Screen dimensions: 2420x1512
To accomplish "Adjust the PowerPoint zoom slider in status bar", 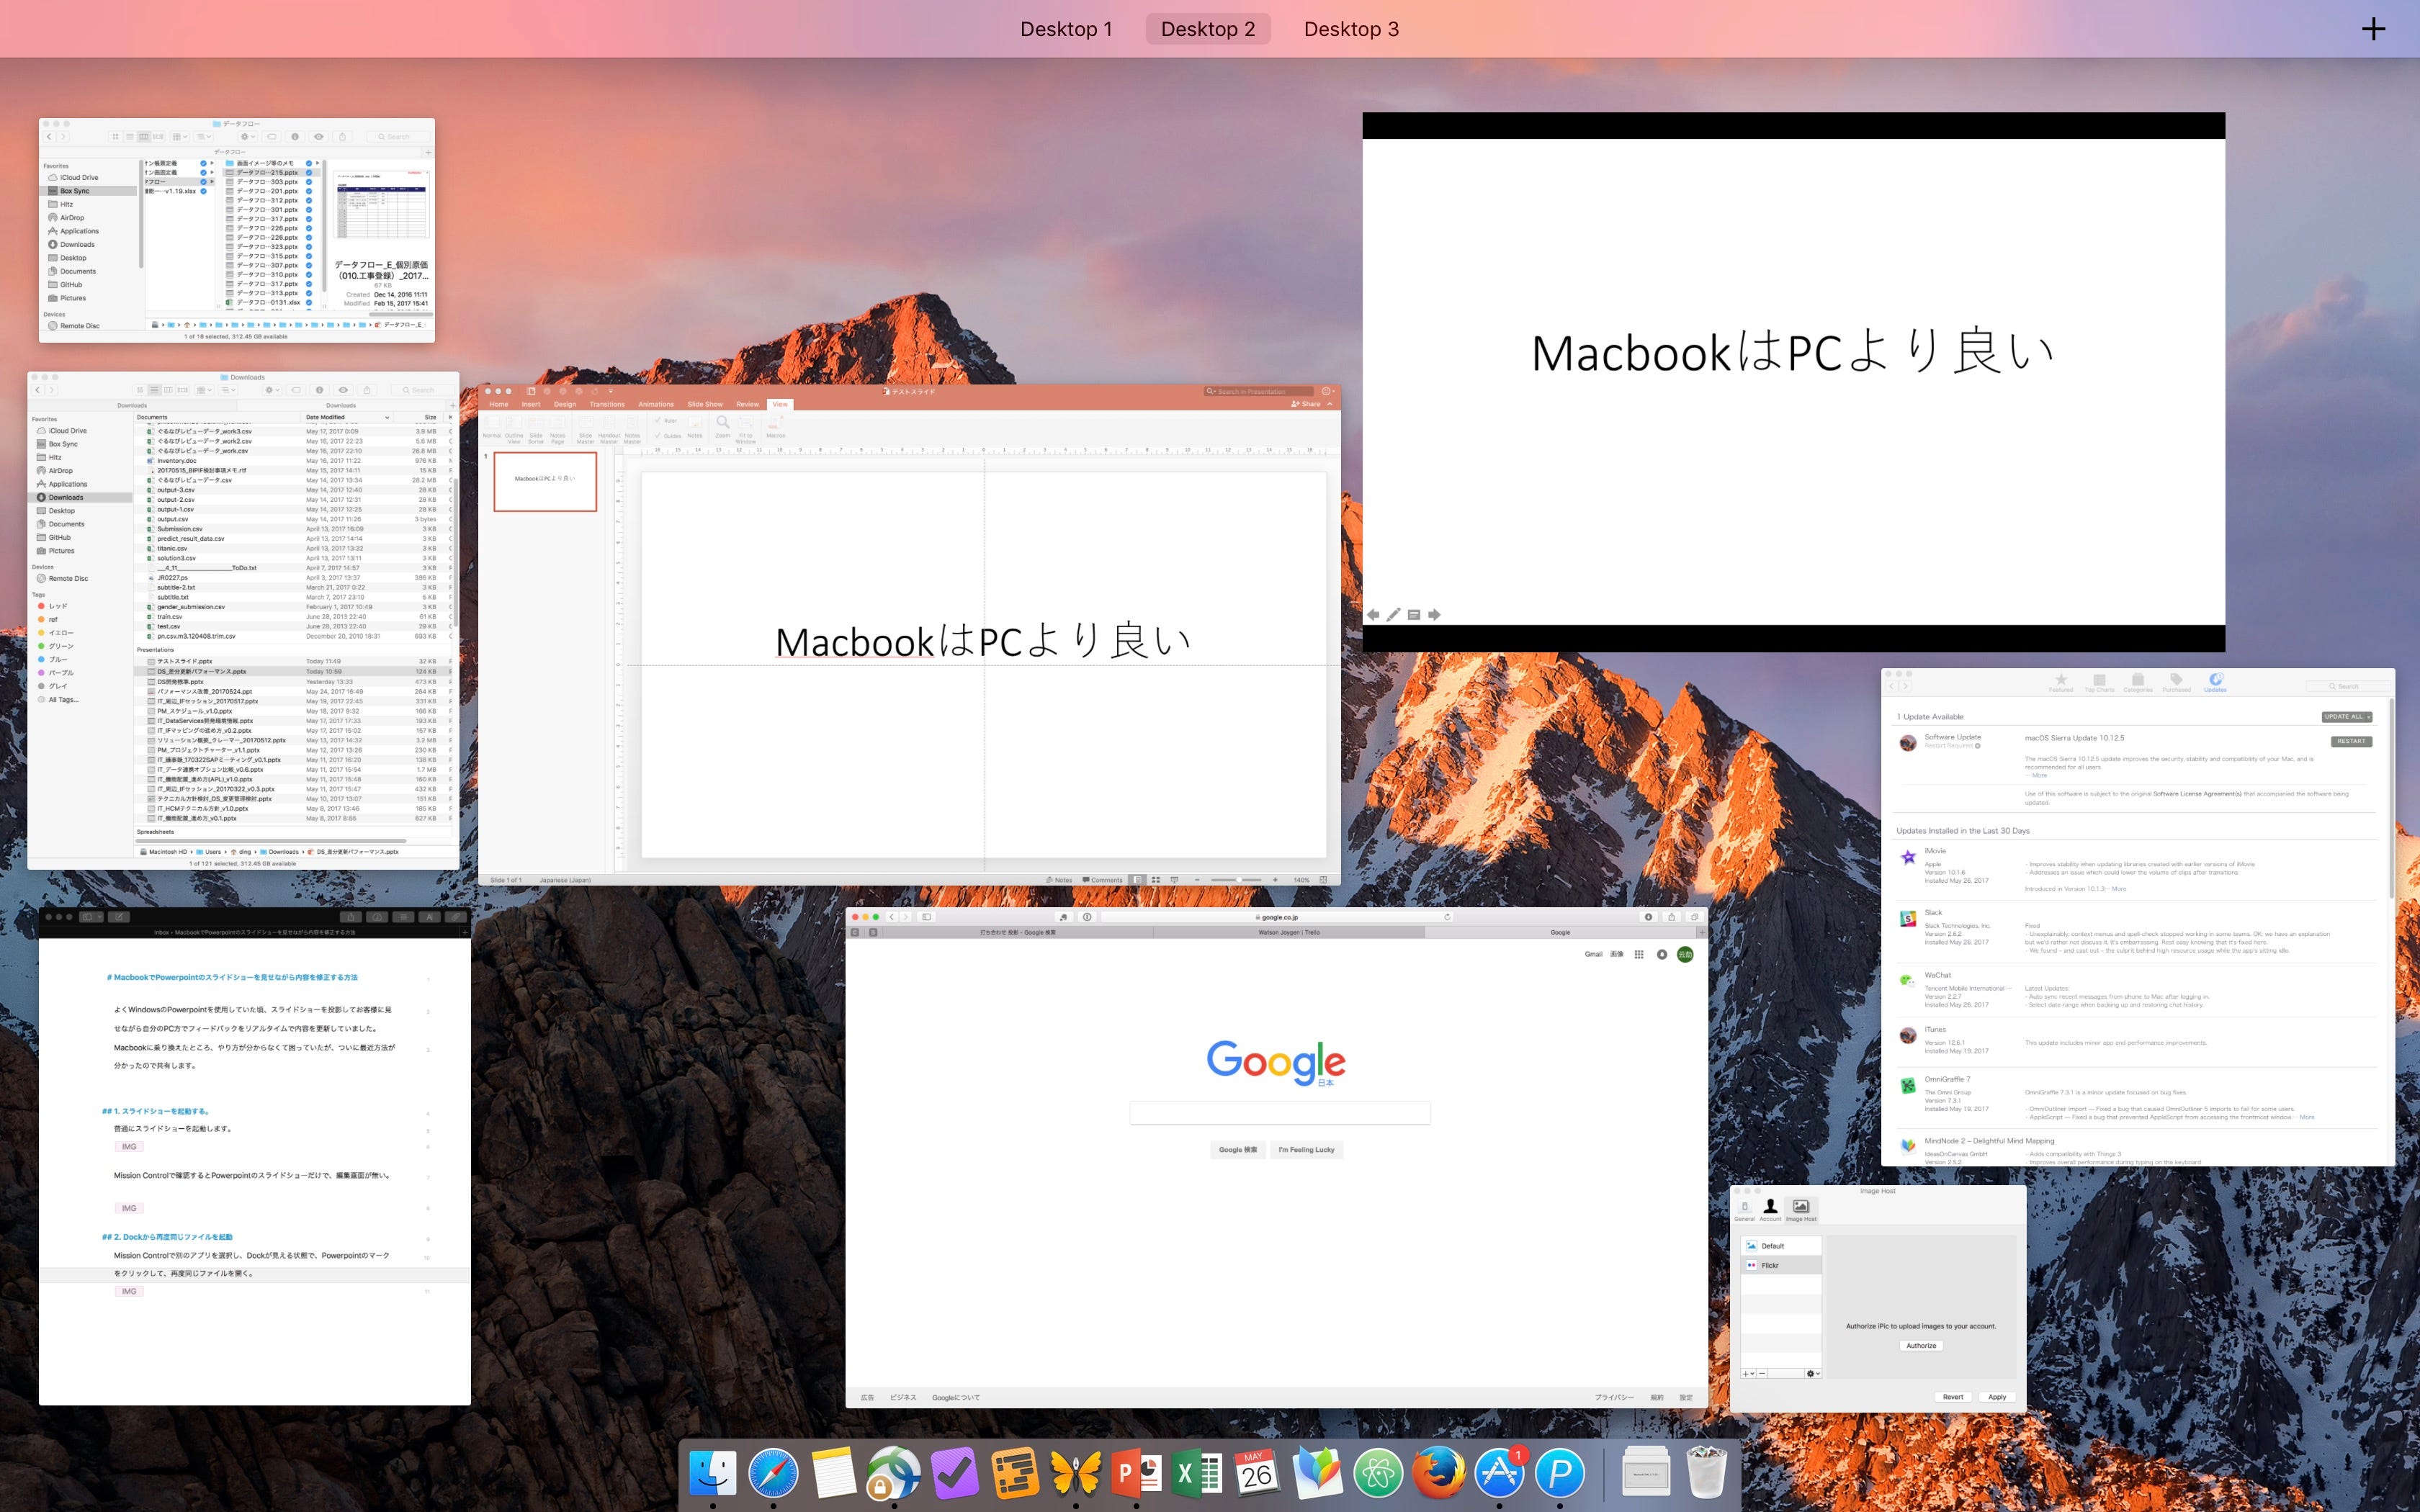I will click(x=1237, y=880).
